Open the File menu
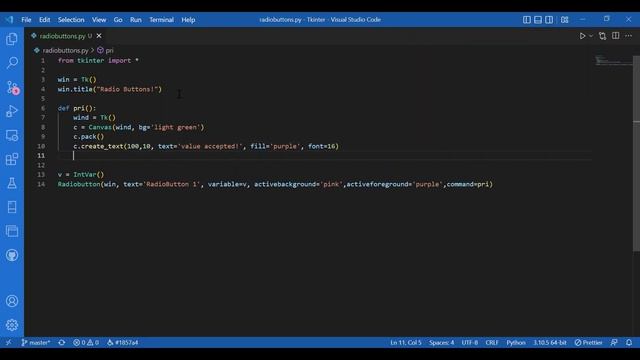This screenshot has width=640, height=360. (x=26, y=20)
